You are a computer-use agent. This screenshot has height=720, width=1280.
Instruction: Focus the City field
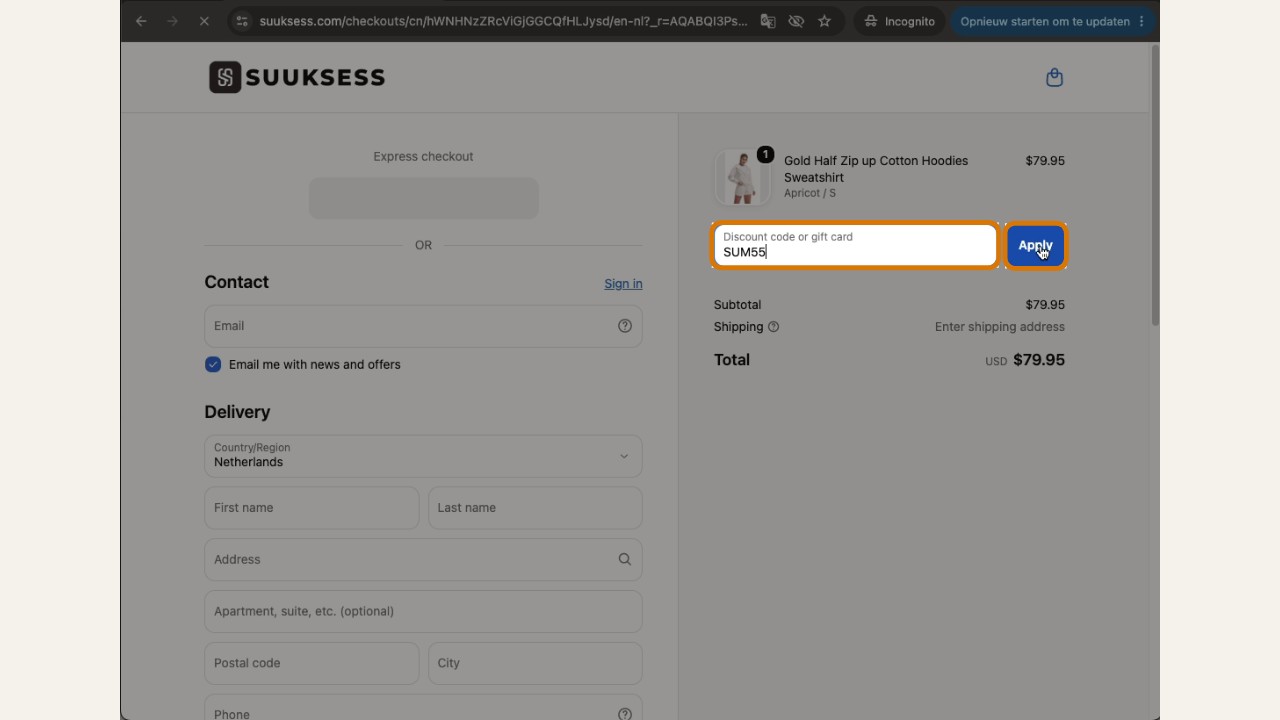(535, 663)
